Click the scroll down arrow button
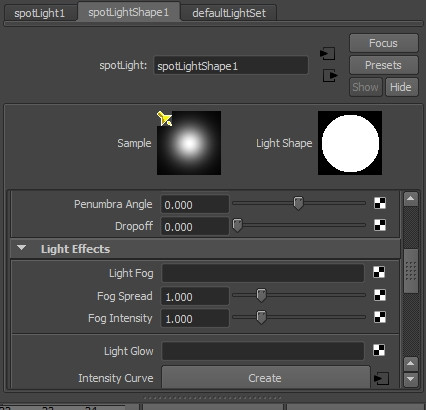Screen dimensions: 426x410 tap(410, 379)
